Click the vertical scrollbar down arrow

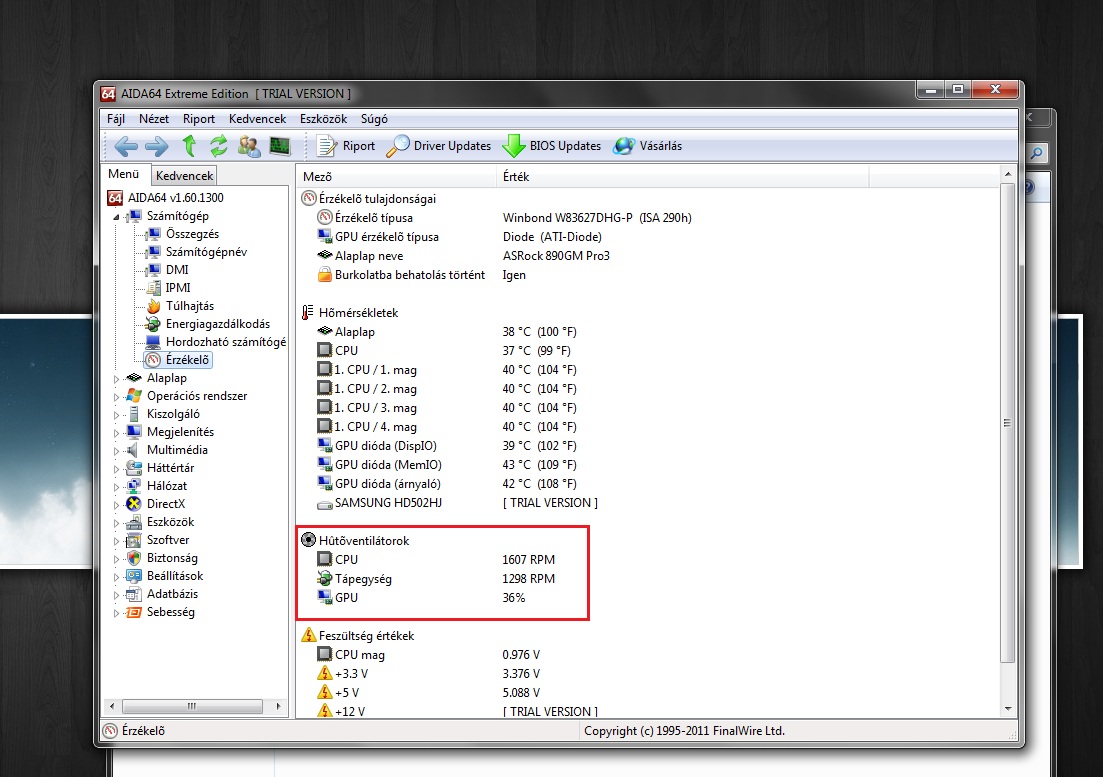[1007, 709]
